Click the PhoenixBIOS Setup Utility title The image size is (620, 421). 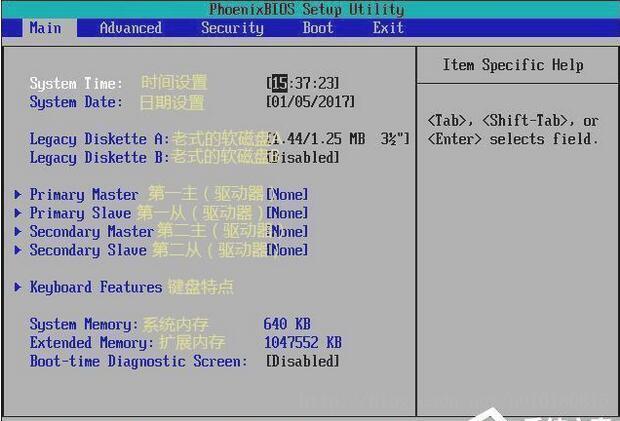[x=307, y=9]
